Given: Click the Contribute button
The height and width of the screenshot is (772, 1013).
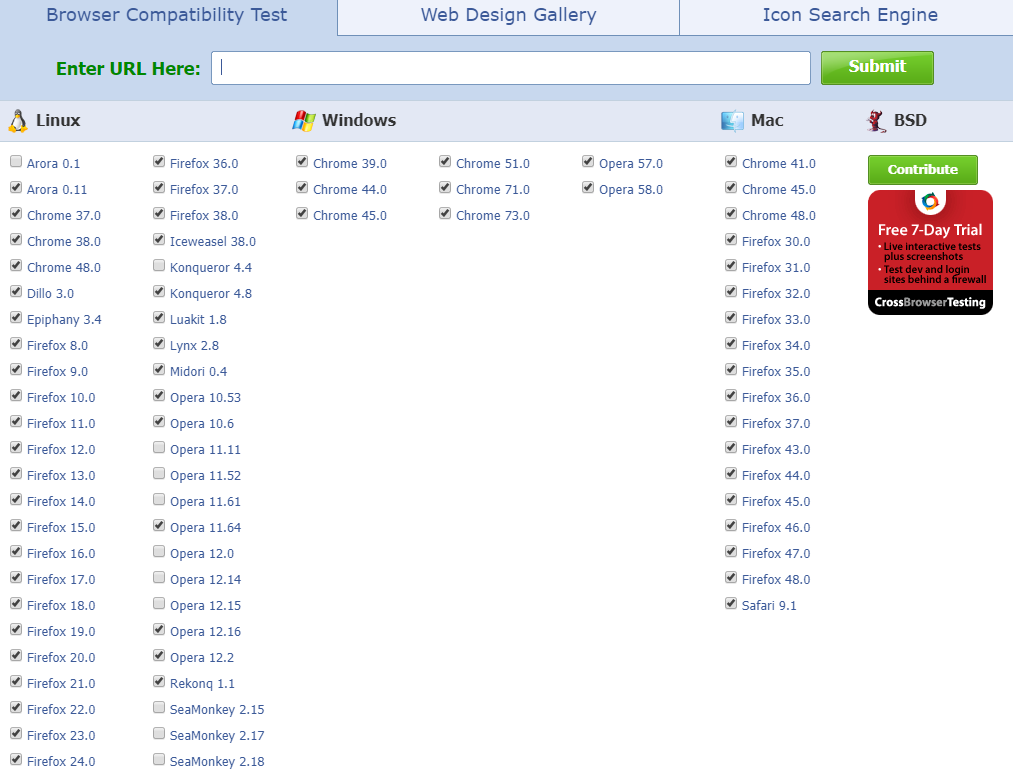Looking at the screenshot, I should pyautogui.click(x=923, y=170).
